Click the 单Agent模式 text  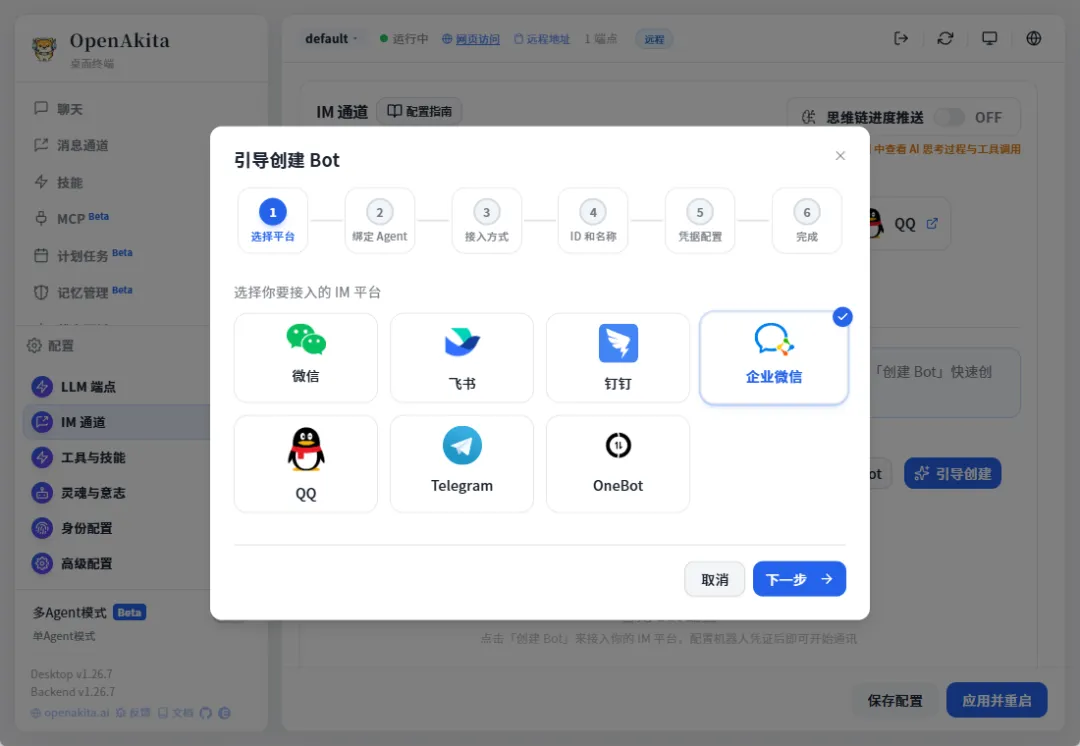click(x=64, y=636)
